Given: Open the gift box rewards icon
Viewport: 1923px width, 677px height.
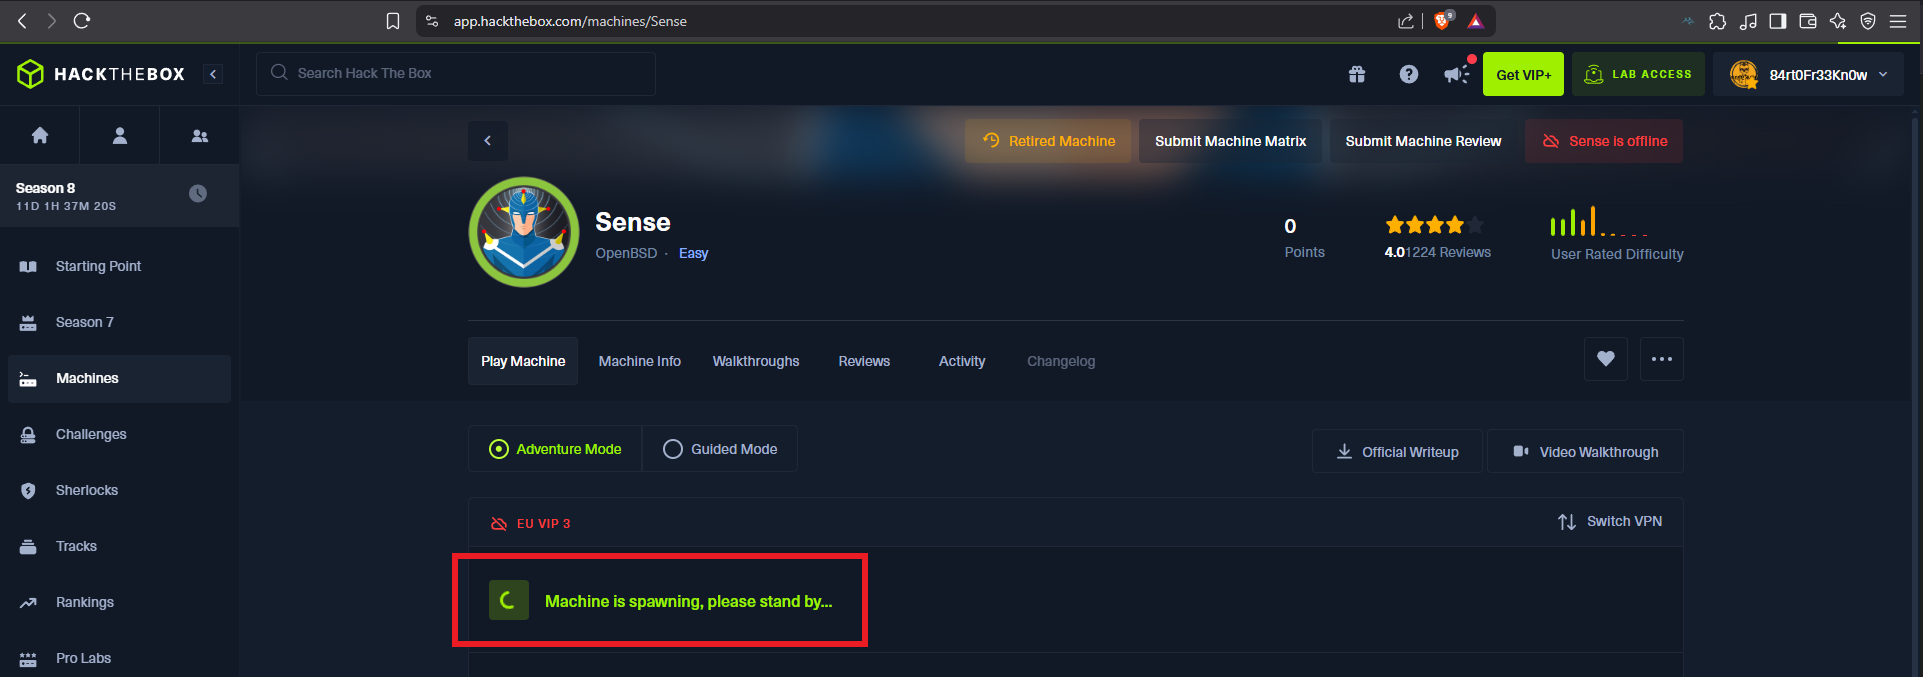Looking at the screenshot, I should [x=1357, y=74].
